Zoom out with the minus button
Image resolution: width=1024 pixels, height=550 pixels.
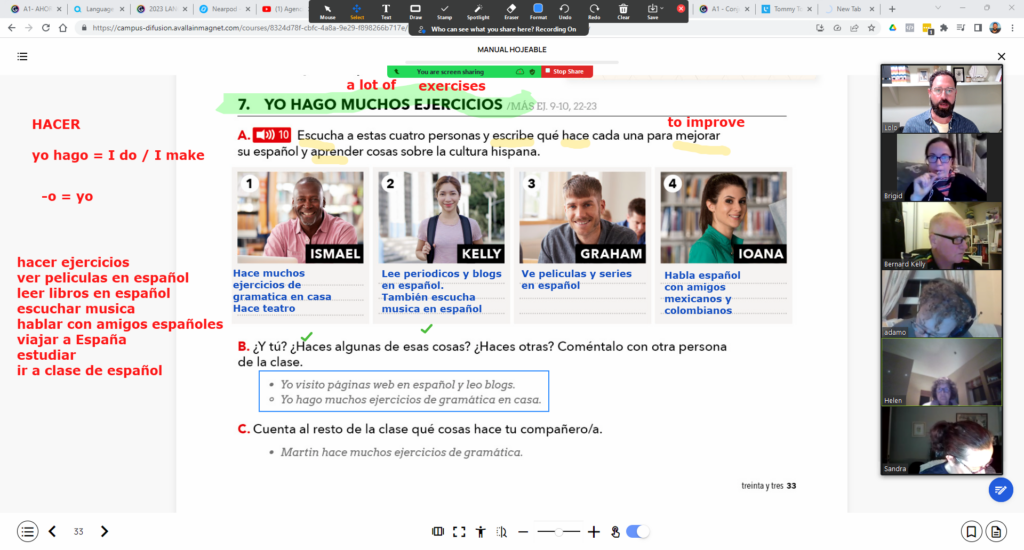pyautogui.click(x=523, y=532)
